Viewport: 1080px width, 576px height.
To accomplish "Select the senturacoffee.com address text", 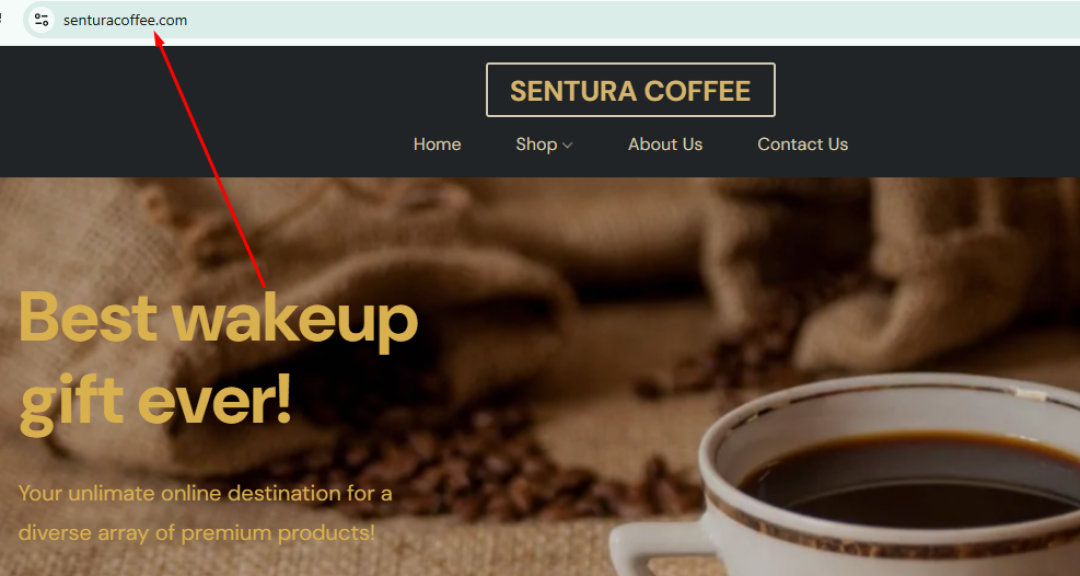I will coord(125,21).
